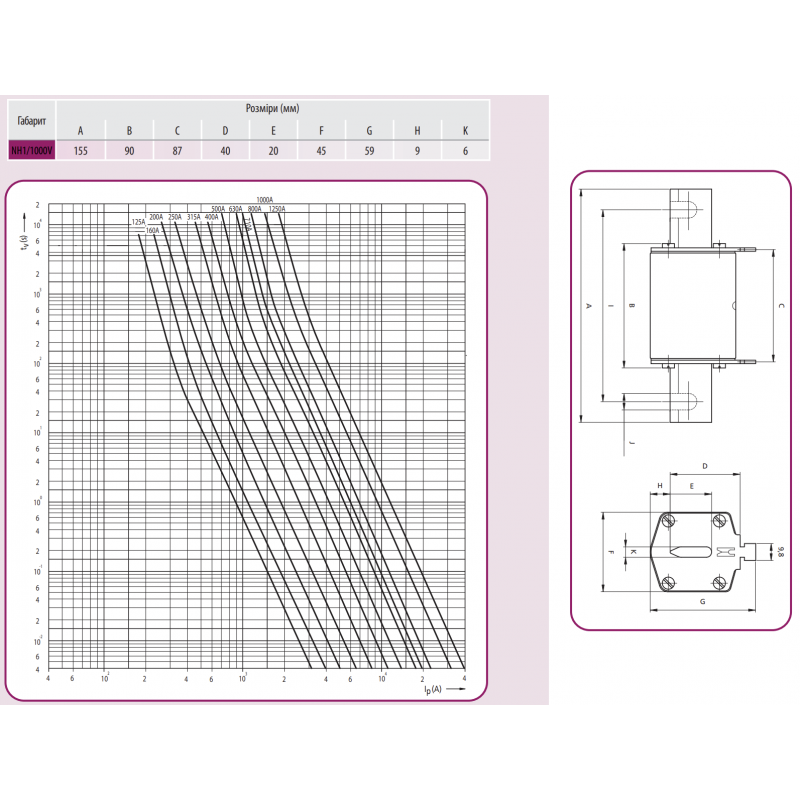This screenshot has width=800, height=800.
Task: Select the 315A curve label
Action: (x=193, y=216)
